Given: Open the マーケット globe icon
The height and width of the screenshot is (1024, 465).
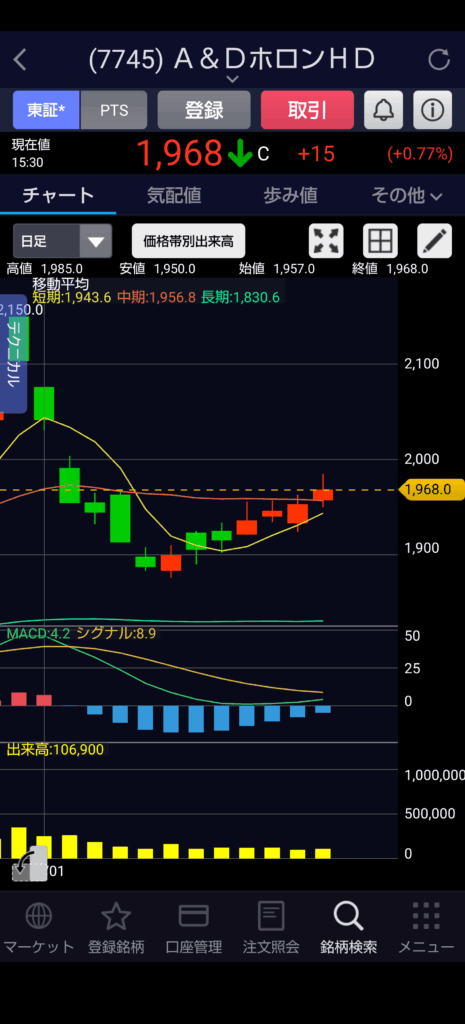Looking at the screenshot, I should [39, 916].
